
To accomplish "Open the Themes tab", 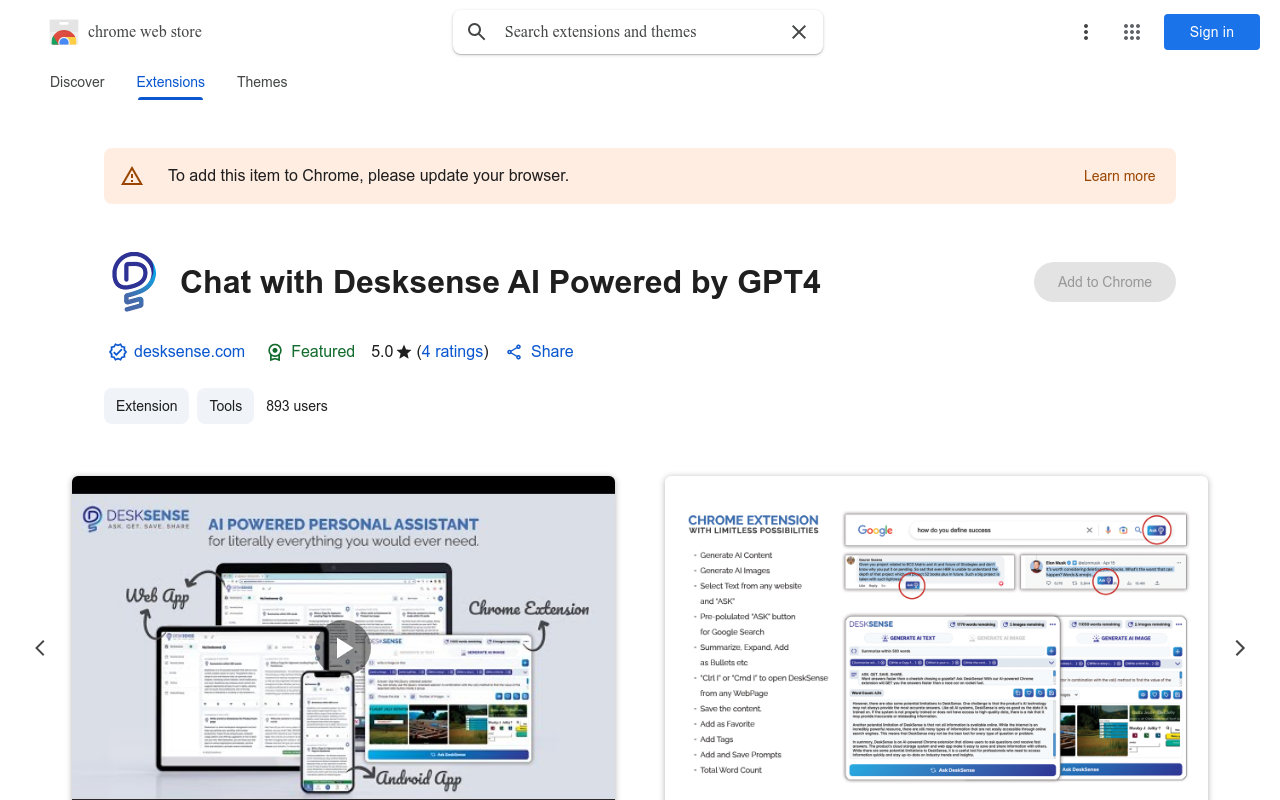I will [262, 82].
